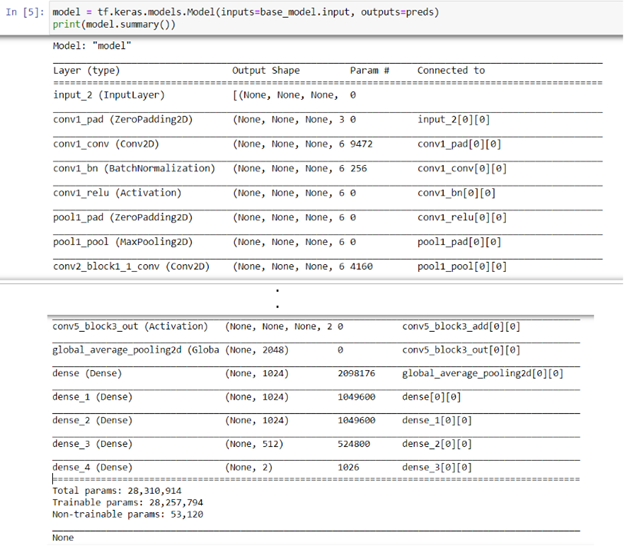
Task: Select the dense_3 (Dense) layer name
Action: pos(92,444)
